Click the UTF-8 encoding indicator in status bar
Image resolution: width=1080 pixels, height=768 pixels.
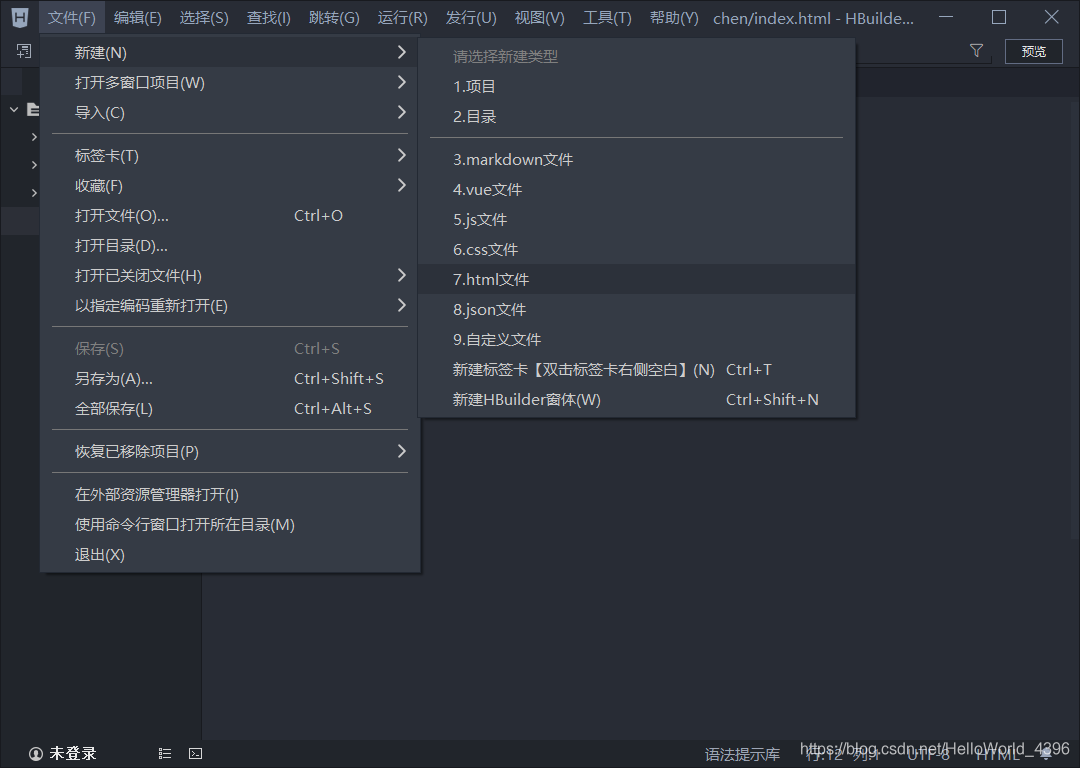pyautogui.click(x=928, y=754)
